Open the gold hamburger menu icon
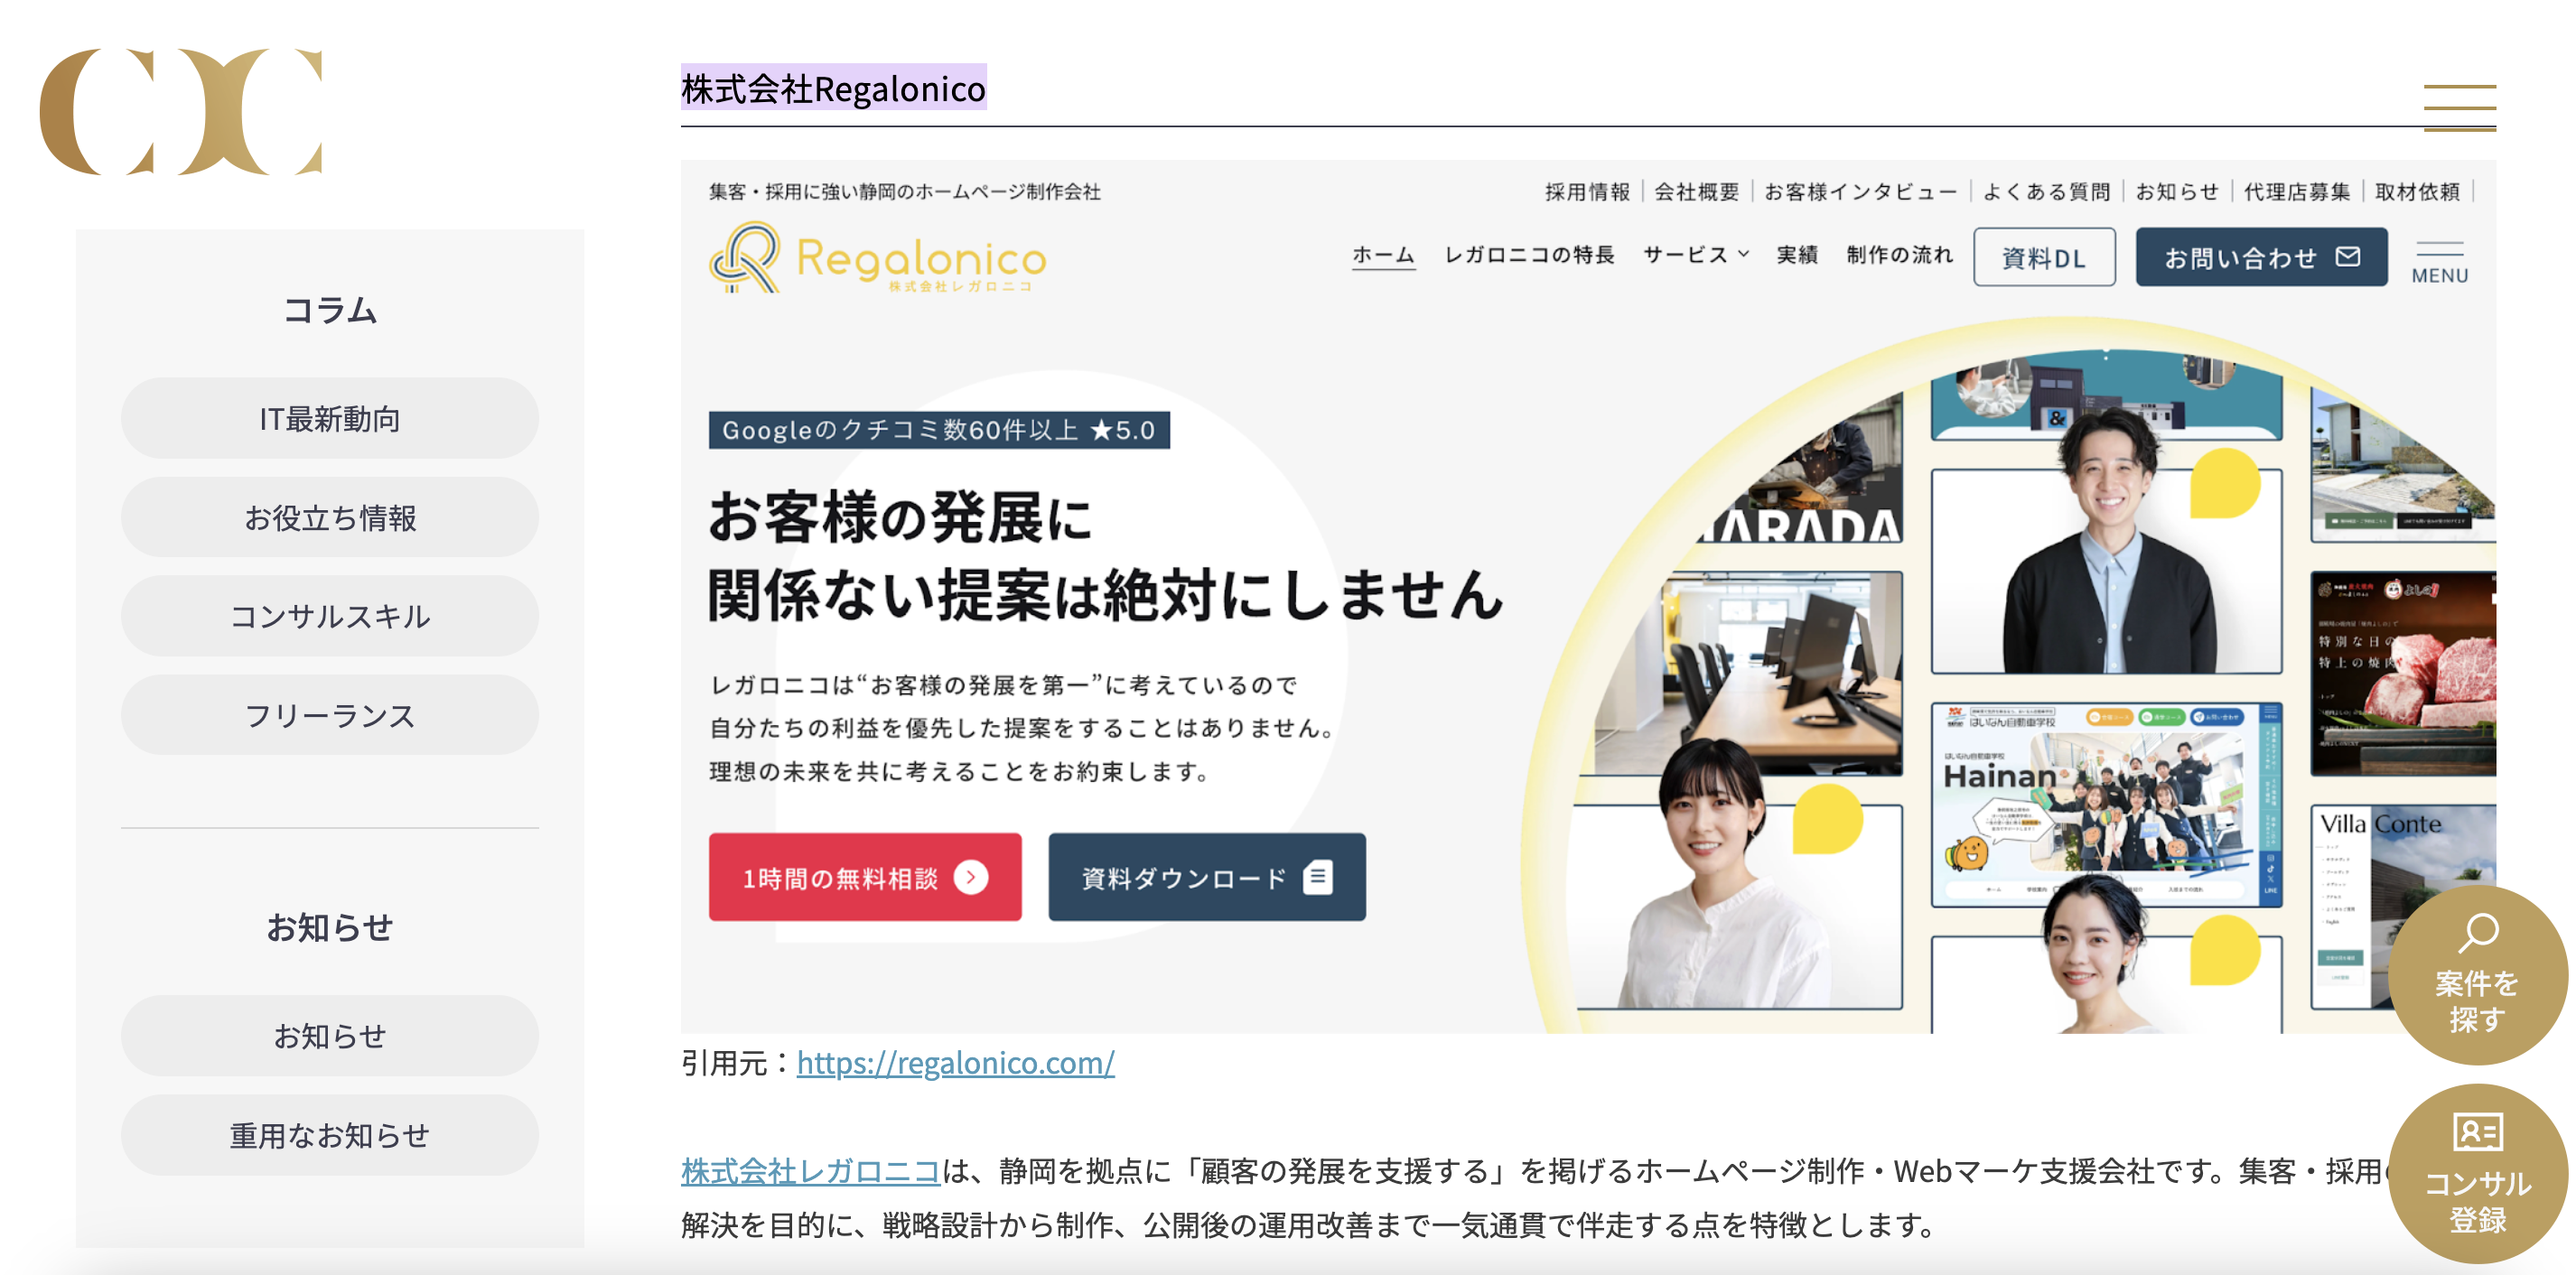 2459,108
